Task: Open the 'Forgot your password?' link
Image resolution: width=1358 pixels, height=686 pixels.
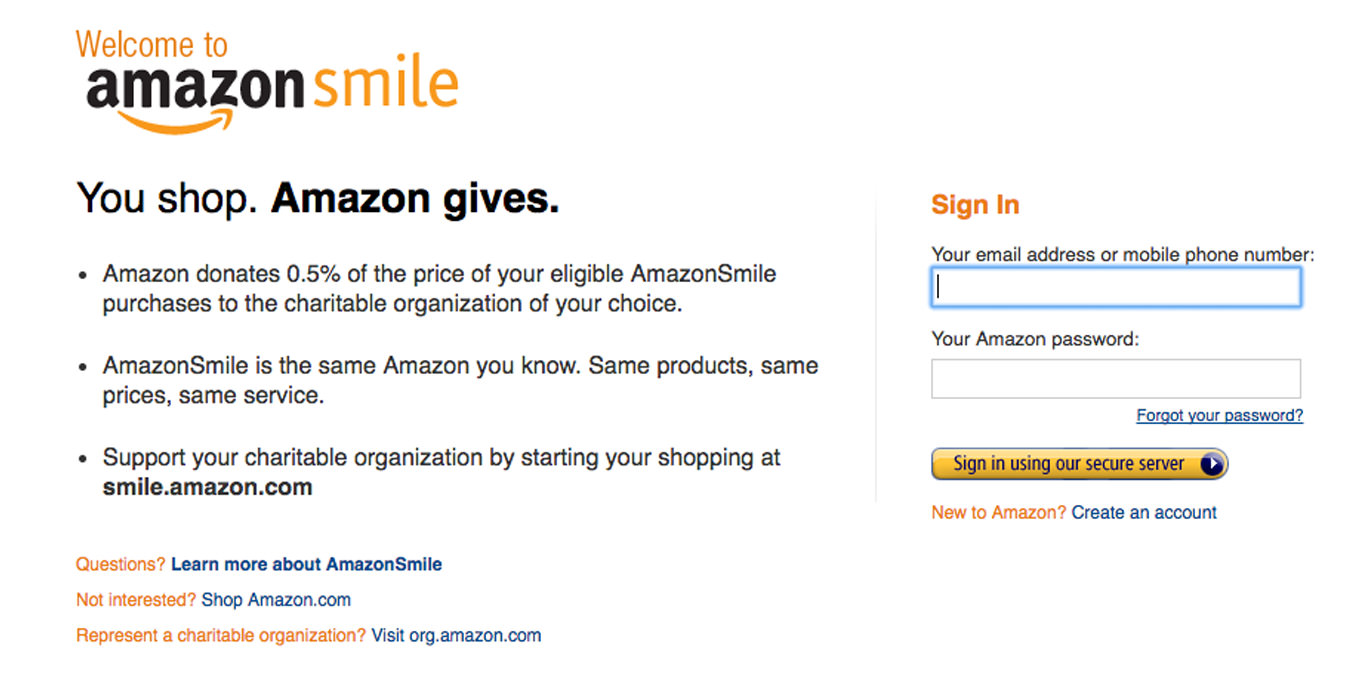Action: click(1219, 416)
